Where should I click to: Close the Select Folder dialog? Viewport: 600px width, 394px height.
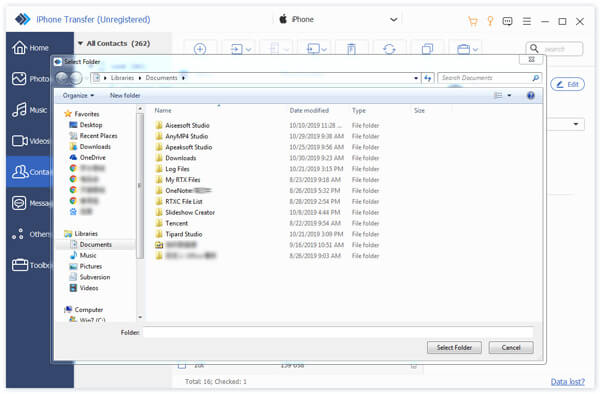(532, 60)
